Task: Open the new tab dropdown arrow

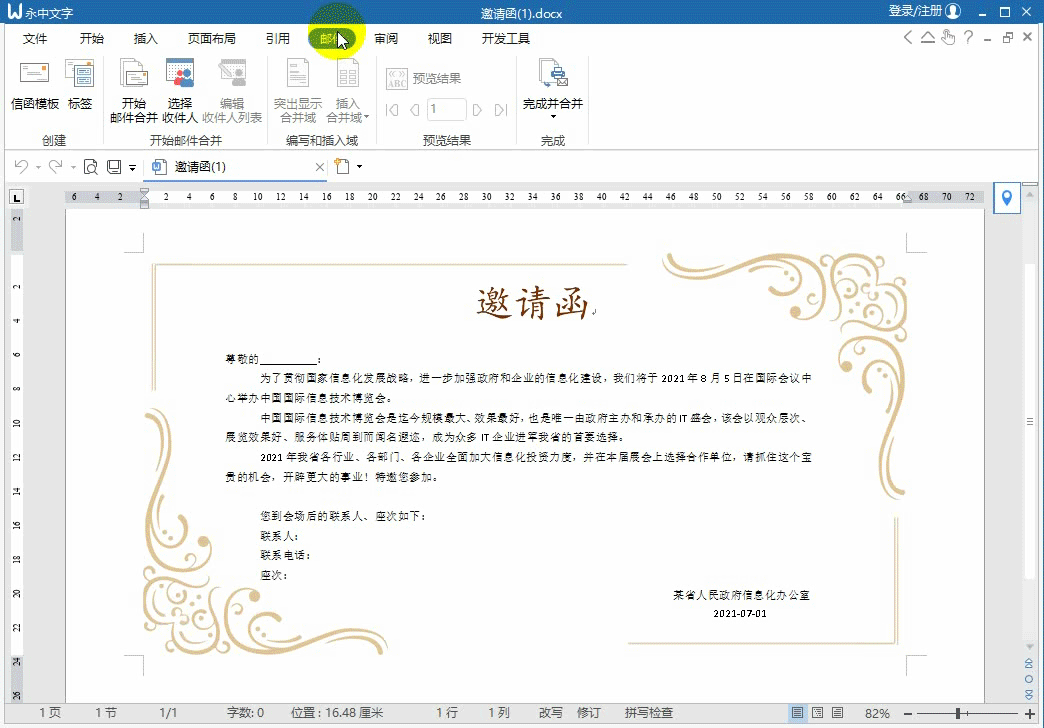Action: (x=360, y=167)
